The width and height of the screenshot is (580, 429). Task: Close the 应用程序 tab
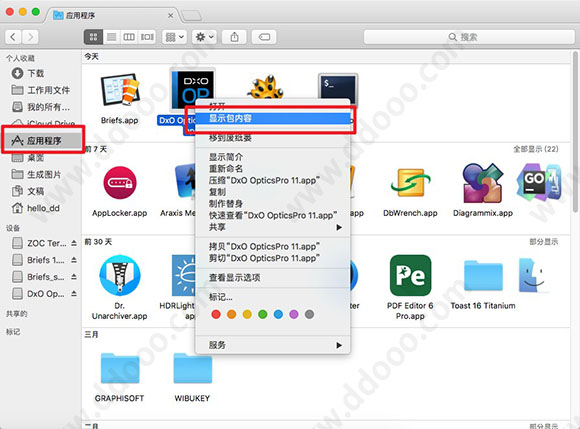tap(171, 16)
